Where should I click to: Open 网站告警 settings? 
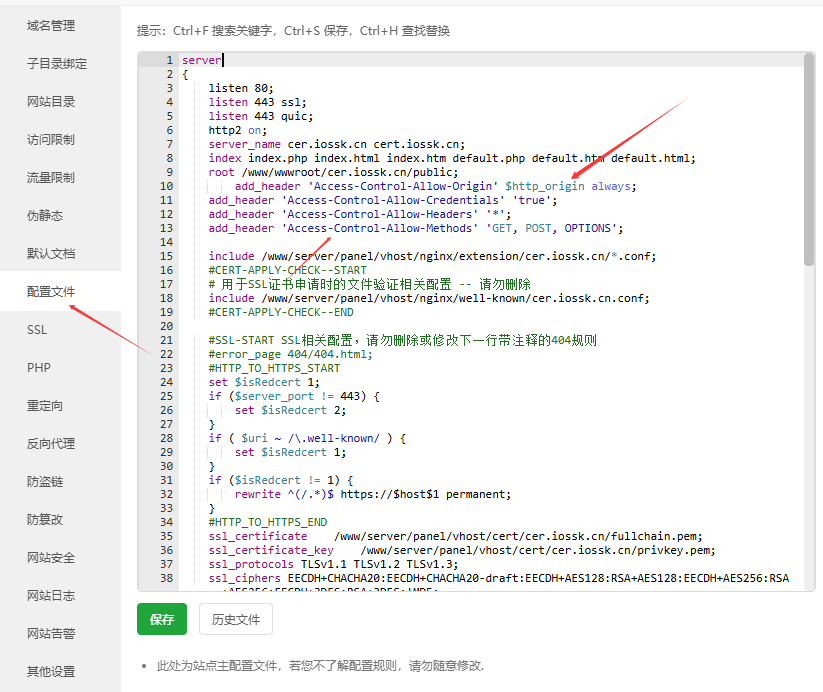(x=51, y=634)
